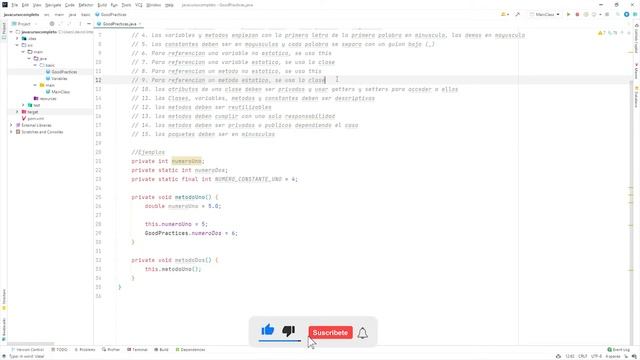Collapse the basic package

point(35,65)
